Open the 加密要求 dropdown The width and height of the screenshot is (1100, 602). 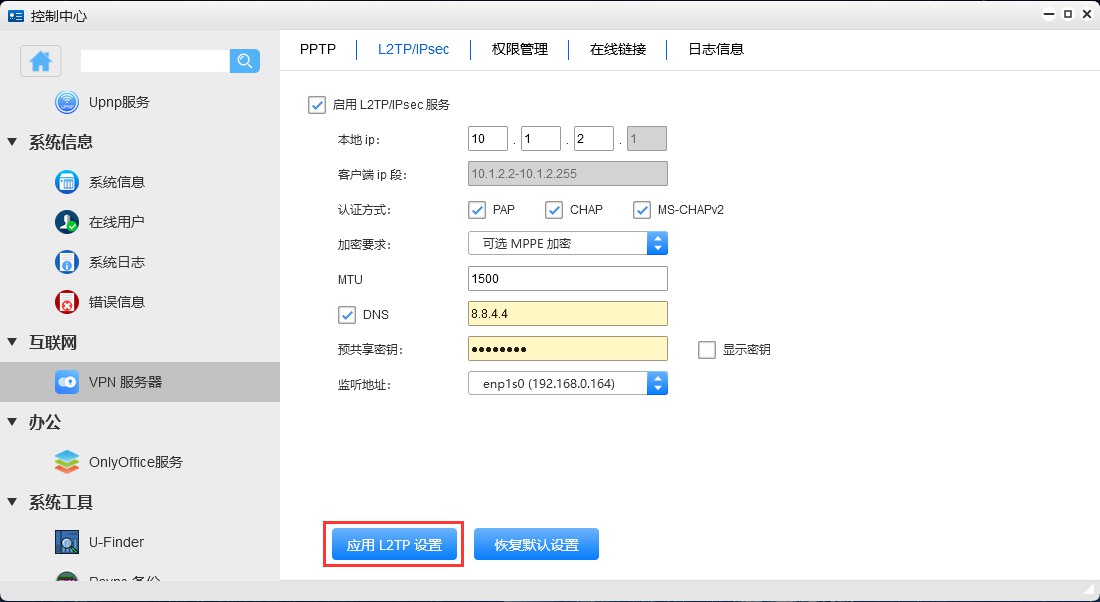click(567, 243)
